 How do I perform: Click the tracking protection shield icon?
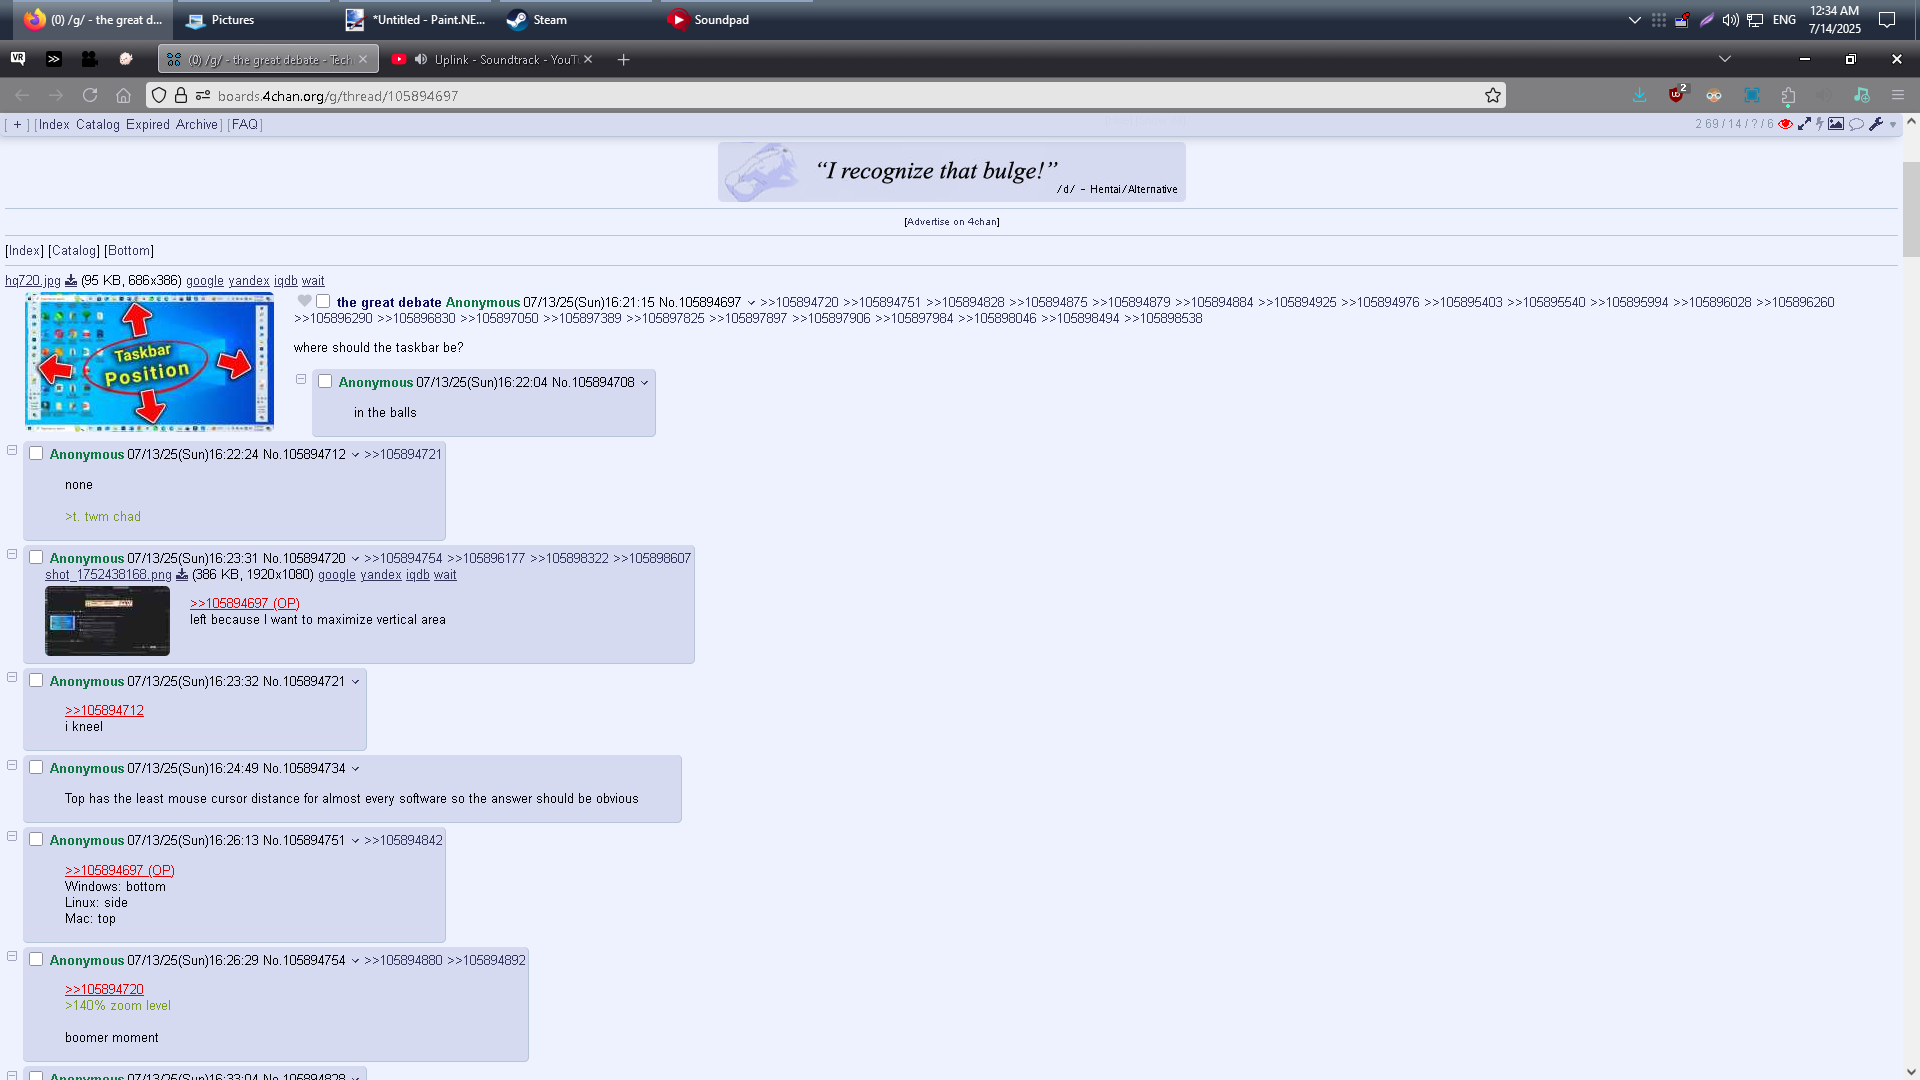159,95
